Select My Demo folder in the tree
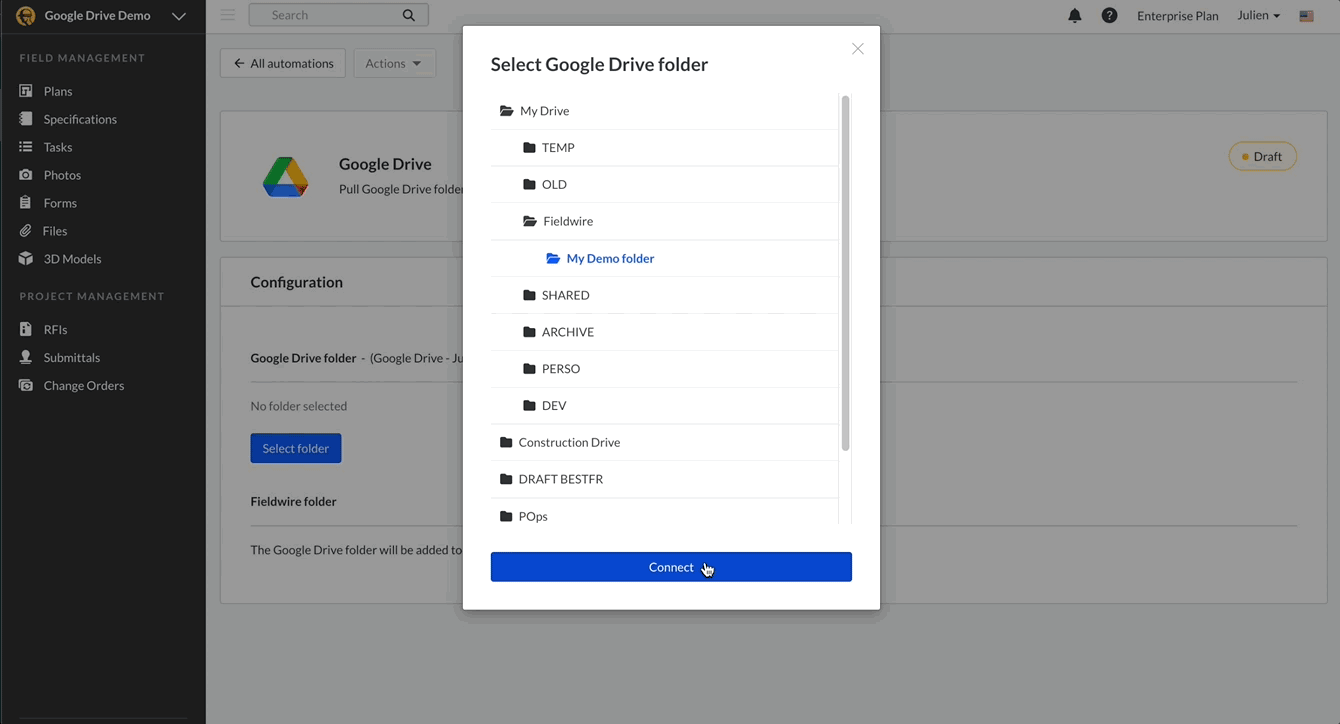The height and width of the screenshot is (724, 1340). pyautogui.click(x=610, y=258)
